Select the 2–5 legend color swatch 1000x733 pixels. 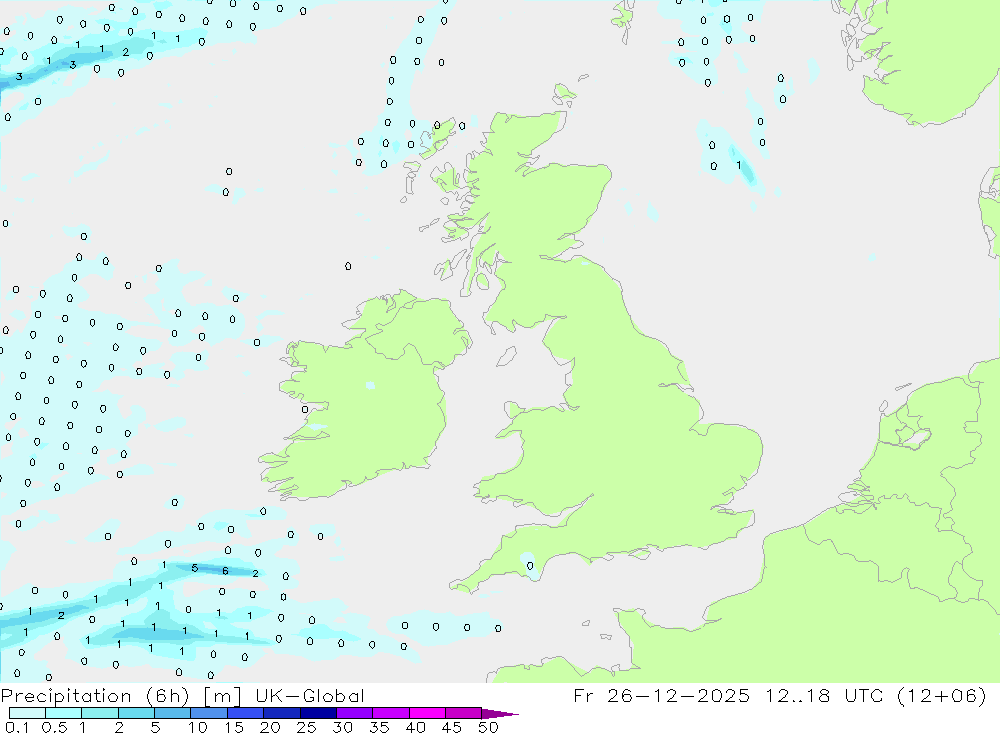pos(136,713)
